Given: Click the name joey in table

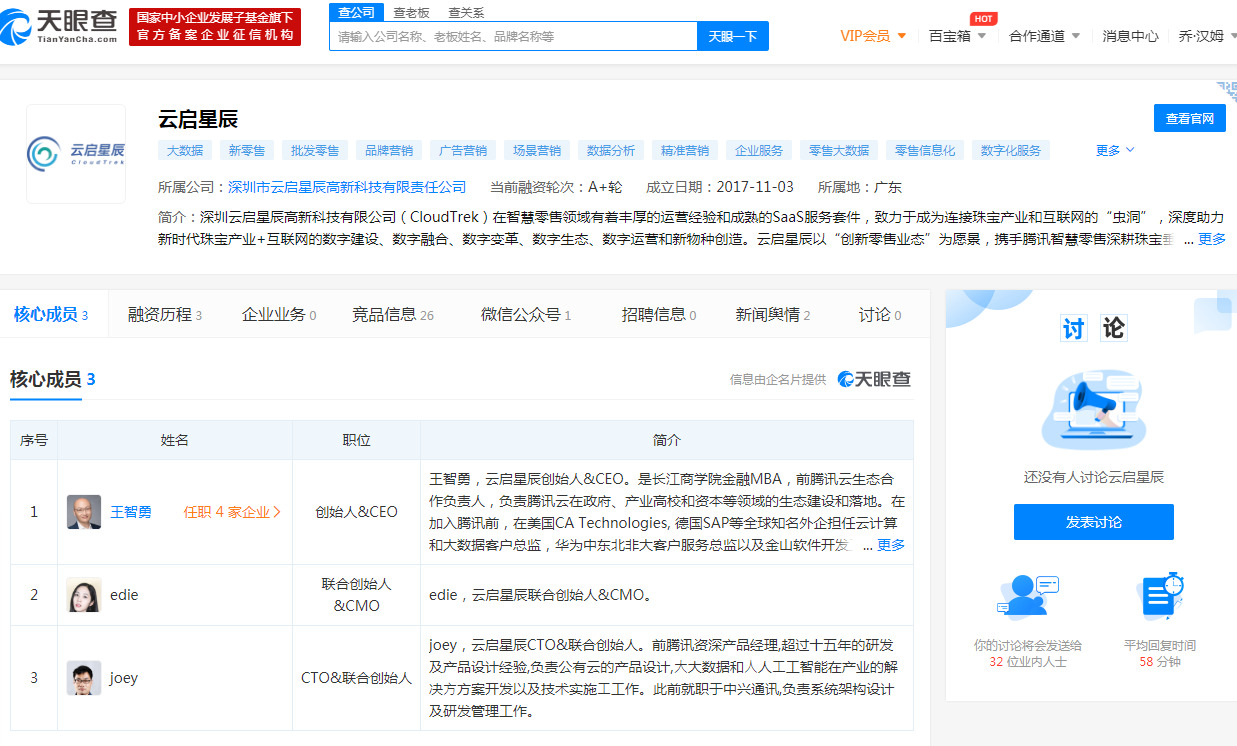Looking at the screenshot, I should point(124,678).
